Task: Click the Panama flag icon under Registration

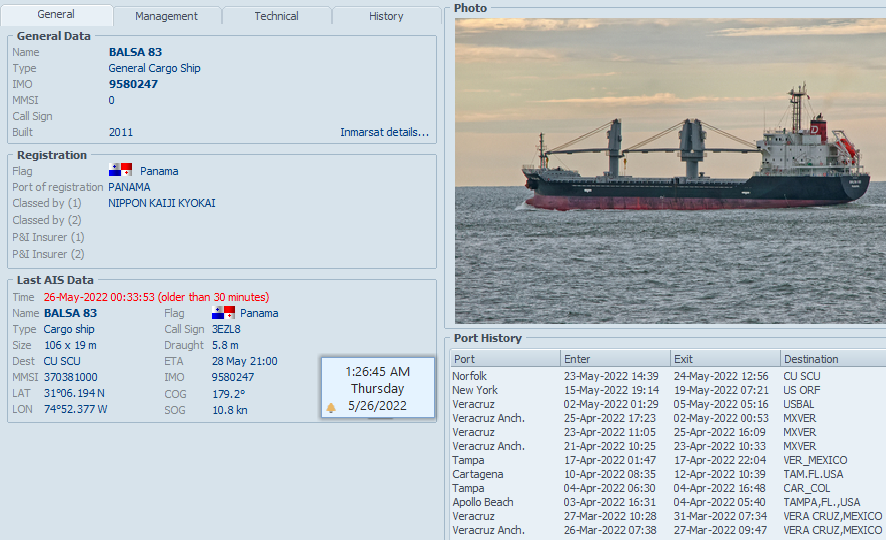Action: [x=120, y=170]
